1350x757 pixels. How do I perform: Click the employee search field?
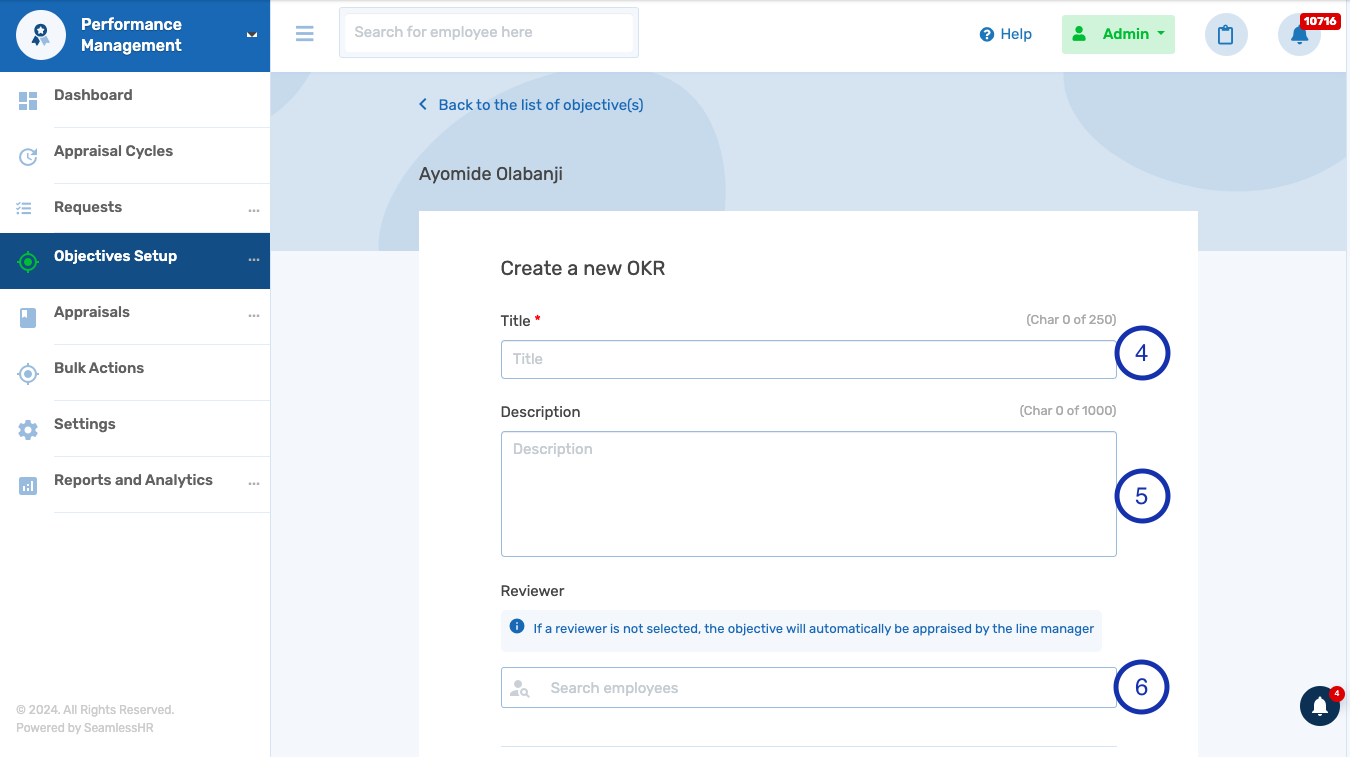click(489, 33)
